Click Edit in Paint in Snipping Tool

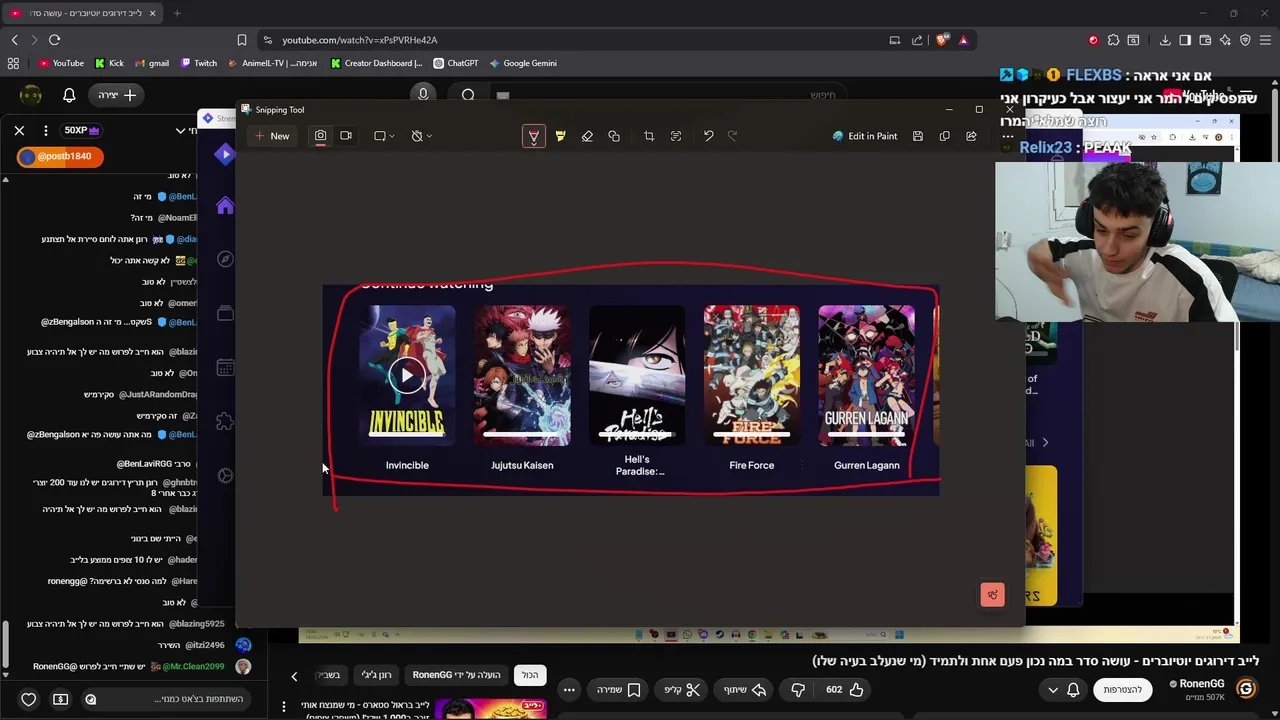[x=865, y=136]
